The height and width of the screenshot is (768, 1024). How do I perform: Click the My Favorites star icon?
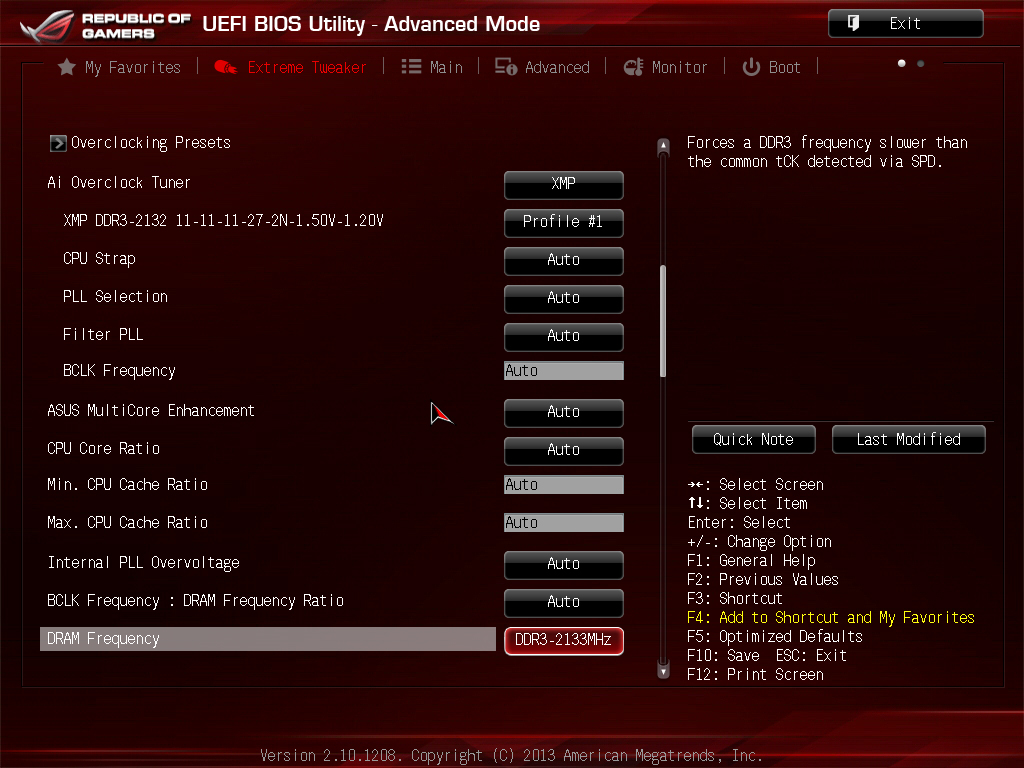click(x=67, y=67)
